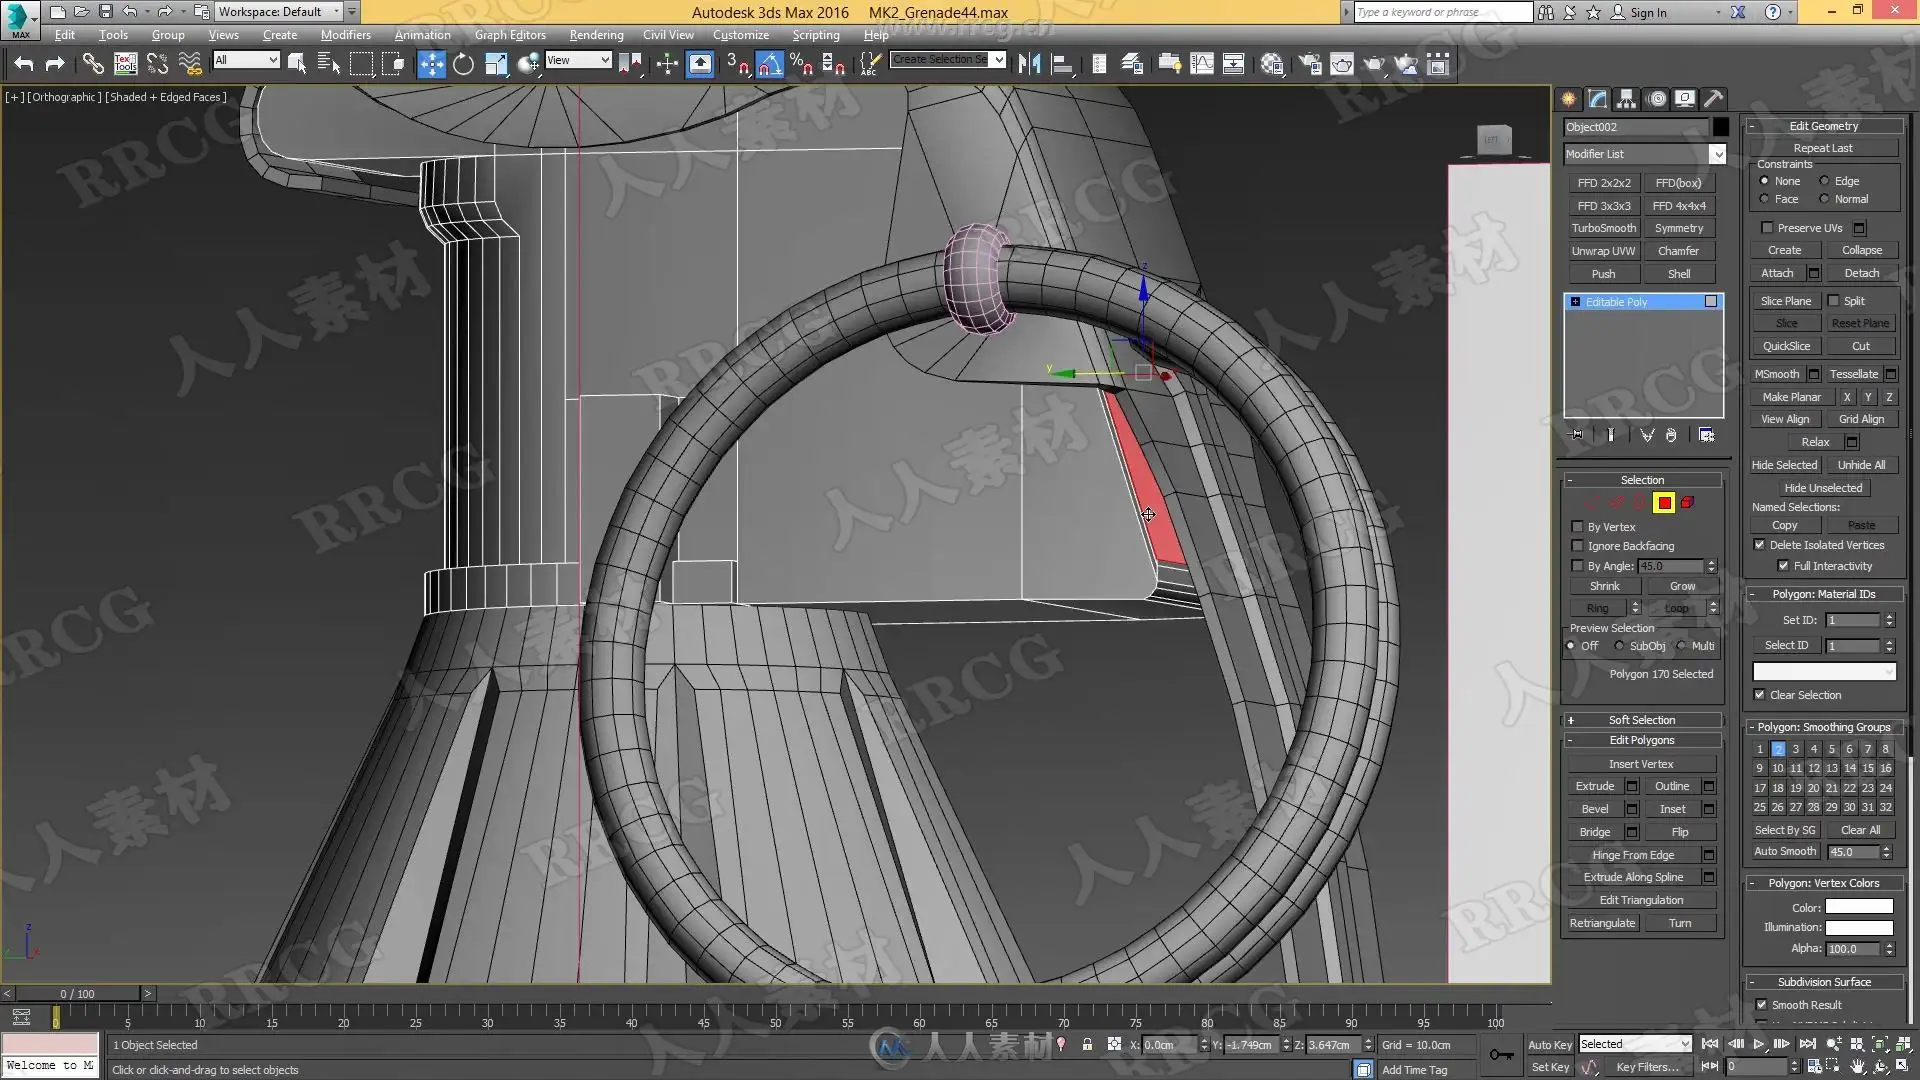
Task: Enable the Ignore Backfacing checkbox
Action: pos(1578,546)
